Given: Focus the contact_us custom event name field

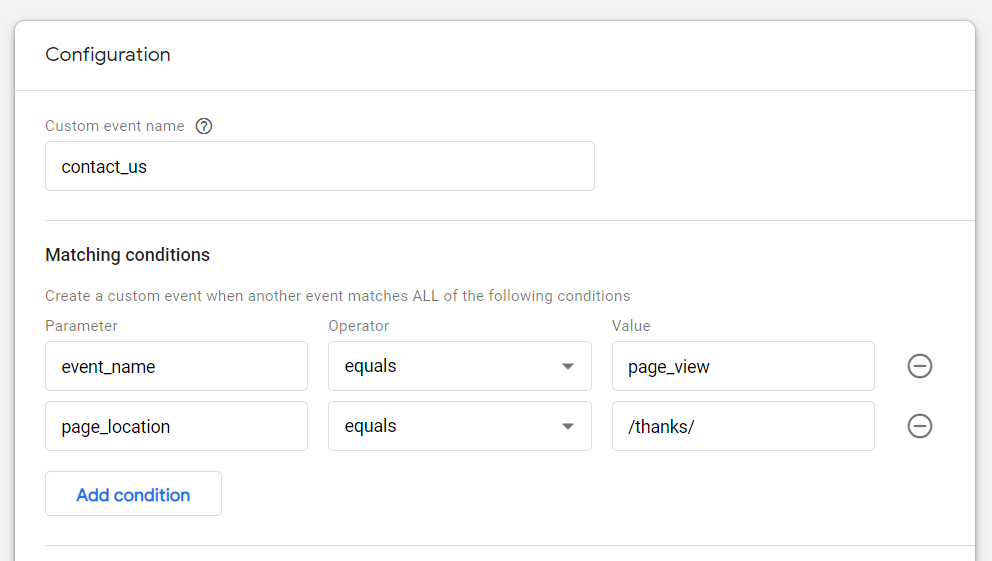Looking at the screenshot, I should tap(319, 166).
